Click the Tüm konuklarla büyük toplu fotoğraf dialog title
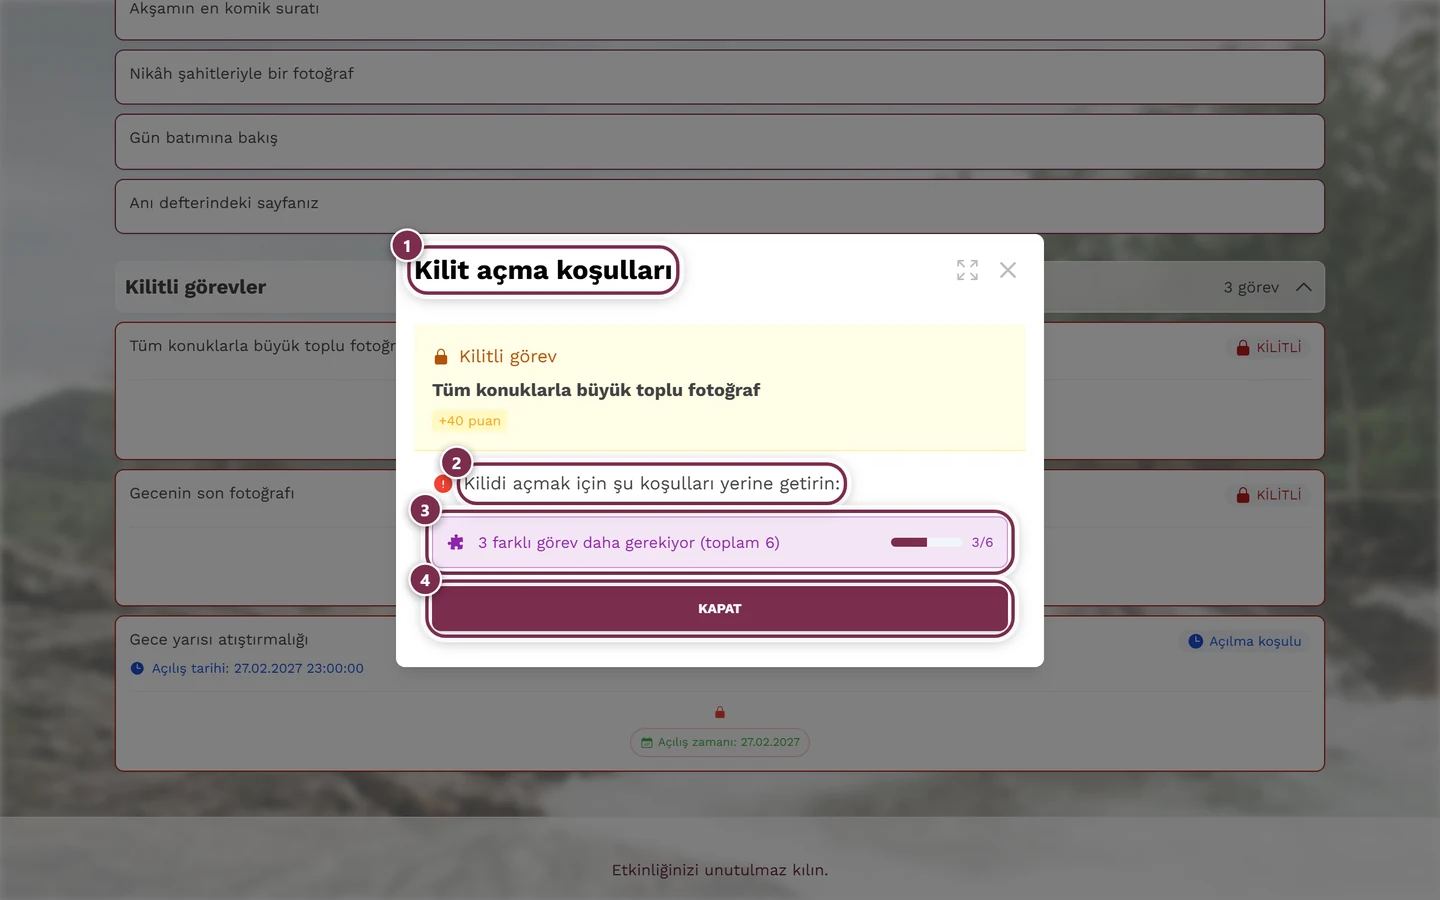Image resolution: width=1440 pixels, height=900 pixels. pos(596,390)
